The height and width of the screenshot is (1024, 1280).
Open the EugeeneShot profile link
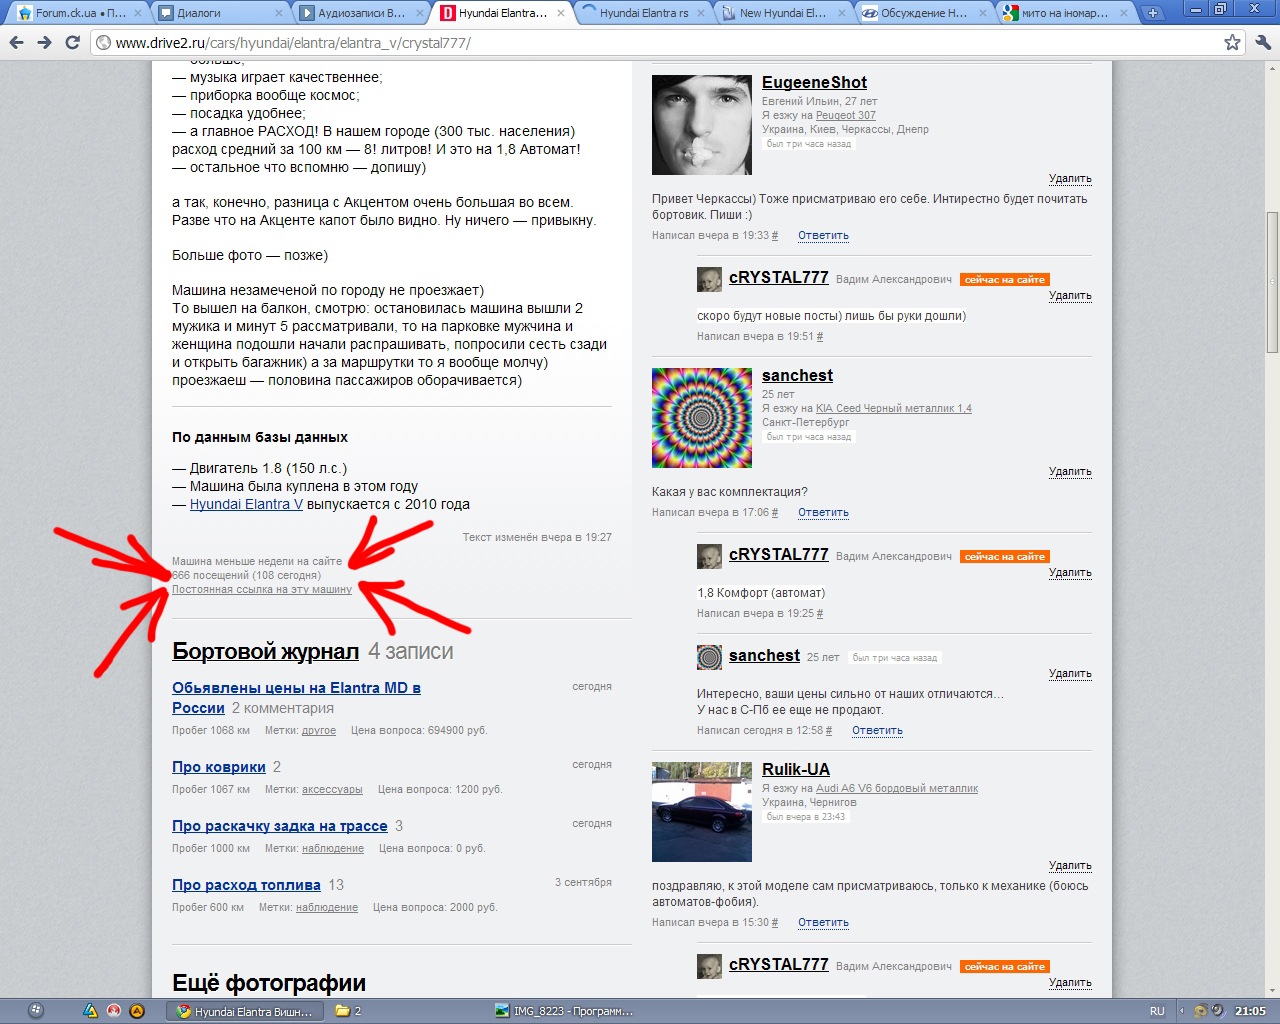[x=814, y=83]
